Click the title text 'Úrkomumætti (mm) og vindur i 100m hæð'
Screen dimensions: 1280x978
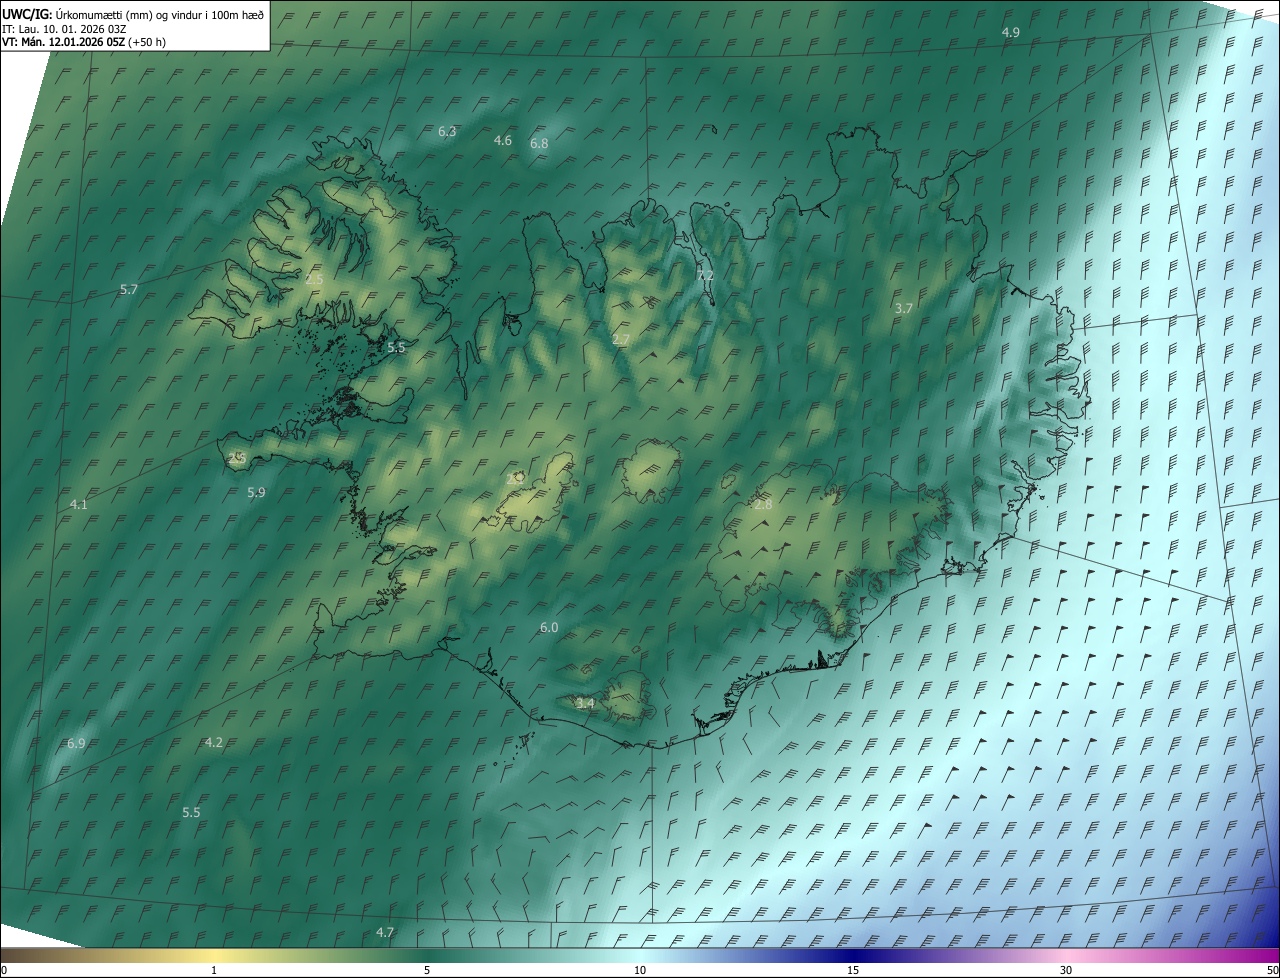click(x=160, y=13)
